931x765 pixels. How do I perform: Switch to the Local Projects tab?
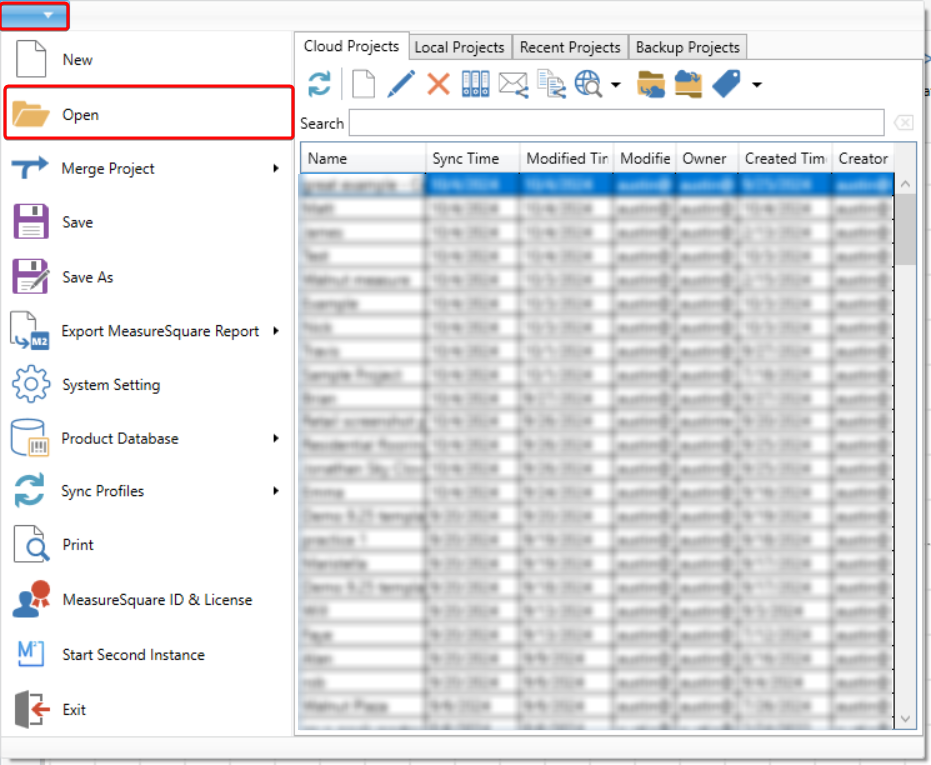(460, 48)
